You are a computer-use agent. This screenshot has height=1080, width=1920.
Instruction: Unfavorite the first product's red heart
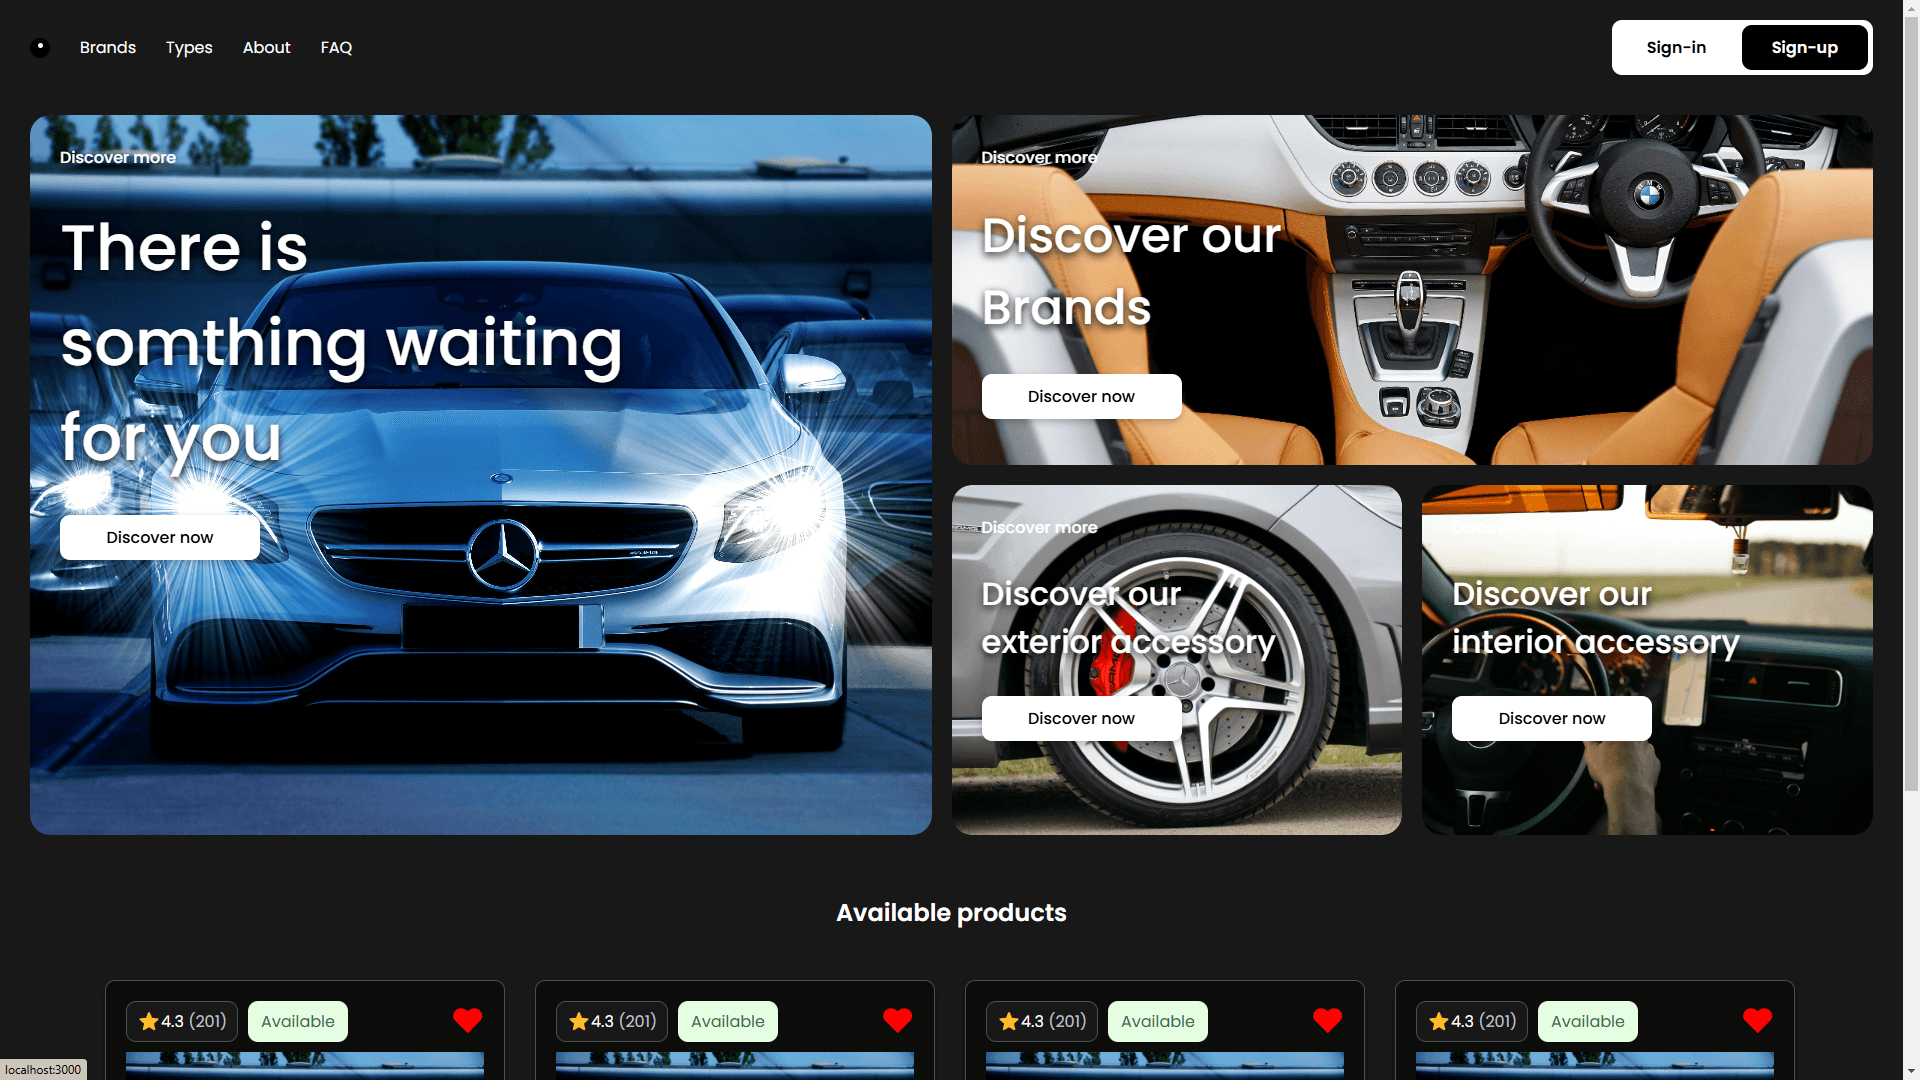467,1020
